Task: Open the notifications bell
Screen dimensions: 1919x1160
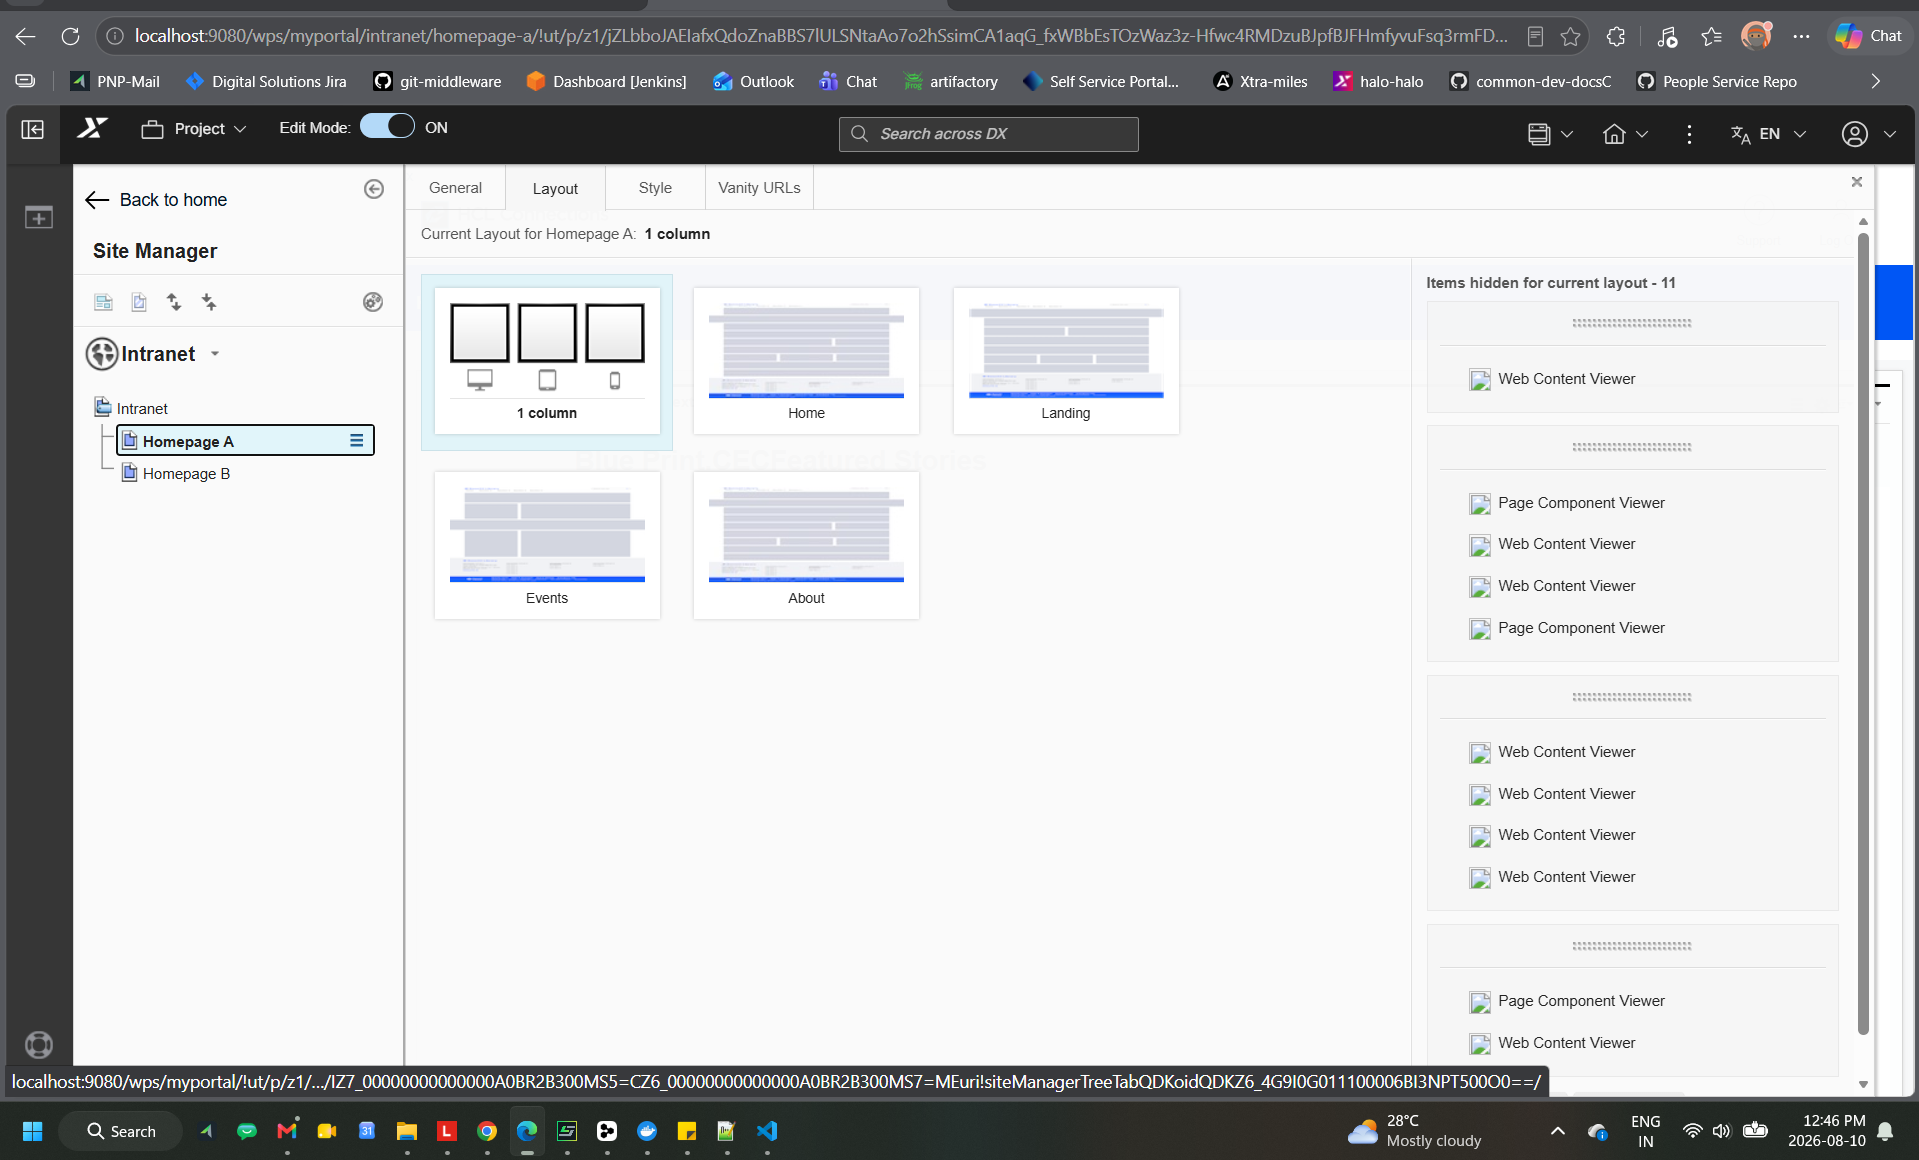Action: coord(1885,1131)
